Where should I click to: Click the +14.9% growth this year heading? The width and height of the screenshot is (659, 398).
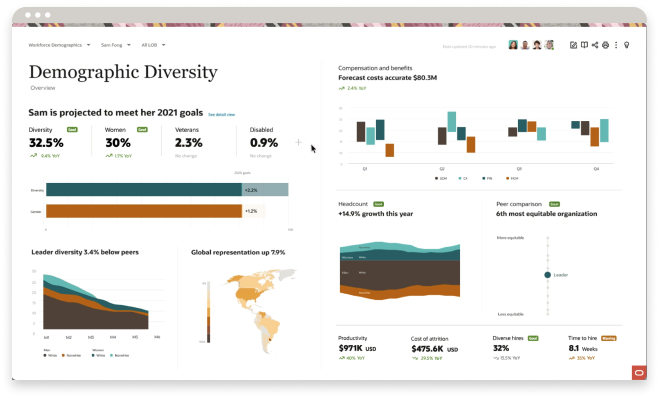click(x=375, y=214)
